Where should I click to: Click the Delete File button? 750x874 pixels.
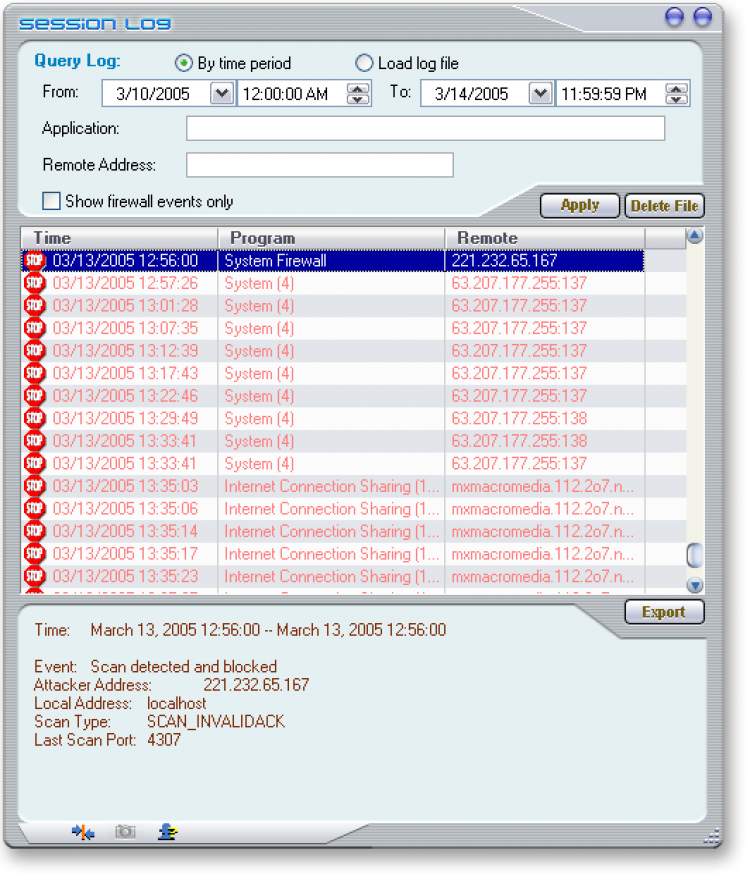pos(665,206)
